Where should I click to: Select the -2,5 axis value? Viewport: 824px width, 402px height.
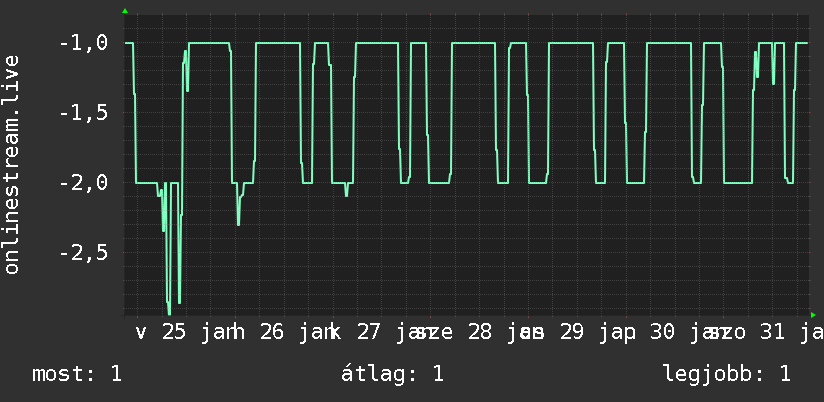click(x=84, y=253)
